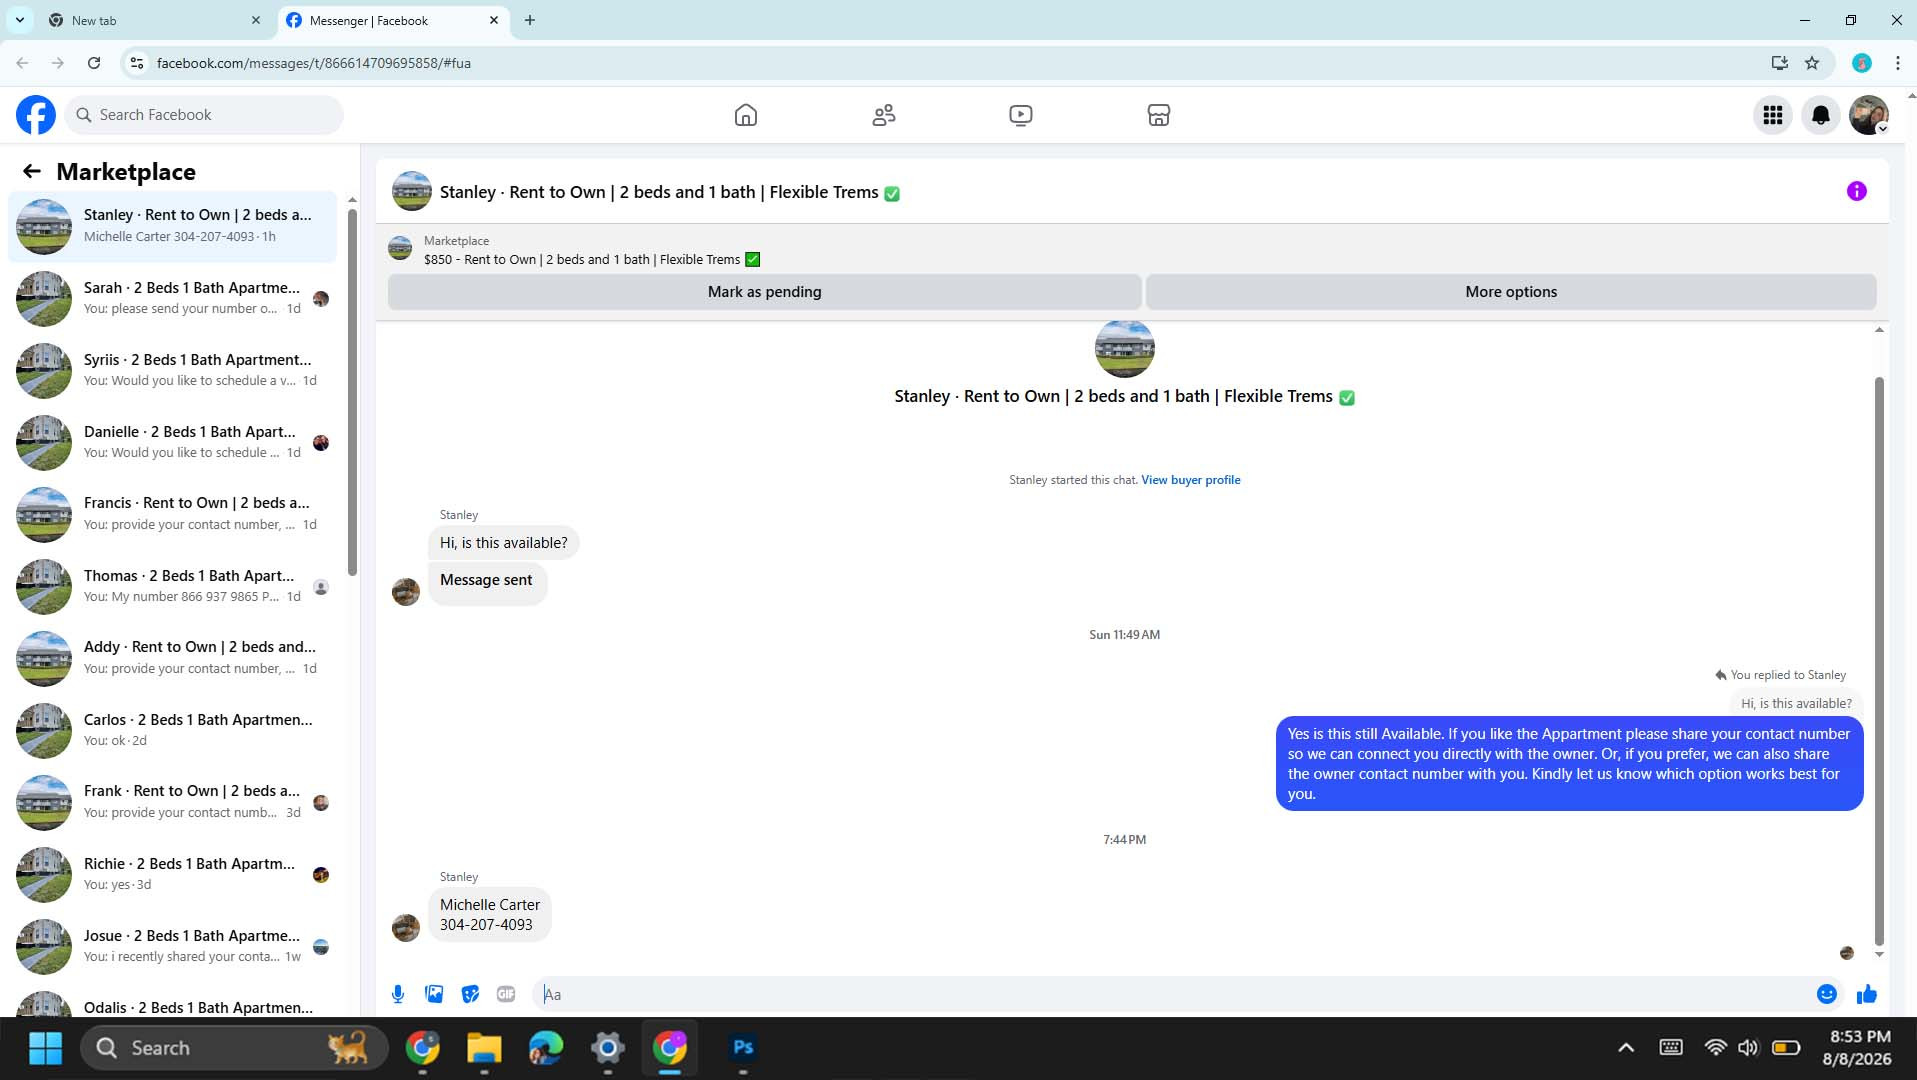The width and height of the screenshot is (1917, 1080).
Task: Click the chat messages scrollbar
Action: click(1879, 660)
